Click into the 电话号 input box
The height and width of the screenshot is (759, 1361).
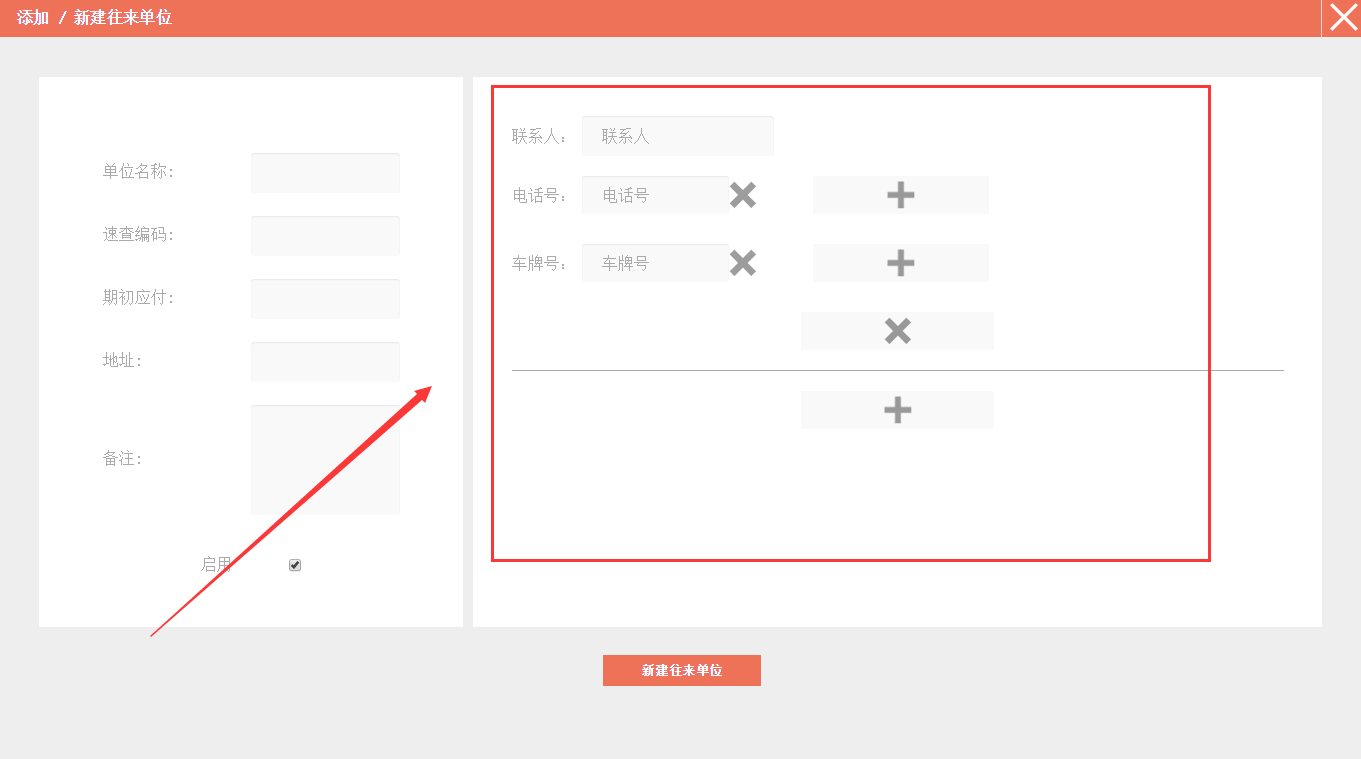(x=655, y=195)
